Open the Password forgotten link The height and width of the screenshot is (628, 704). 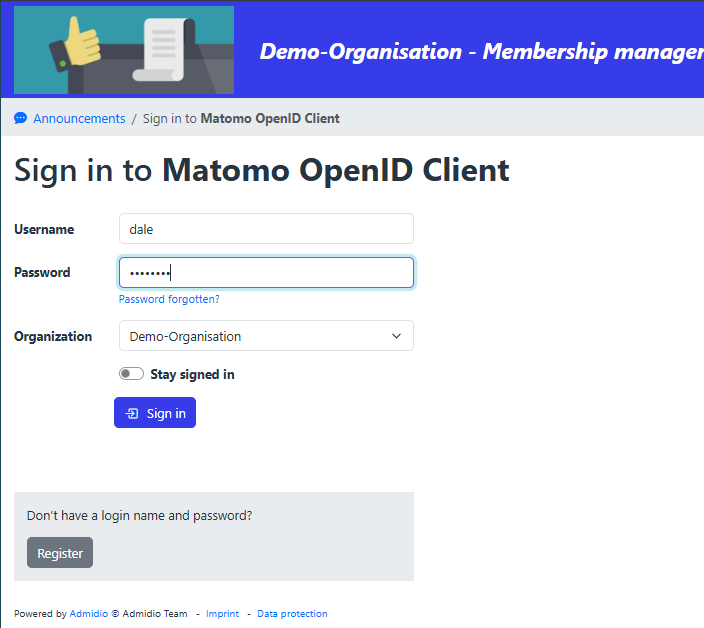169,299
